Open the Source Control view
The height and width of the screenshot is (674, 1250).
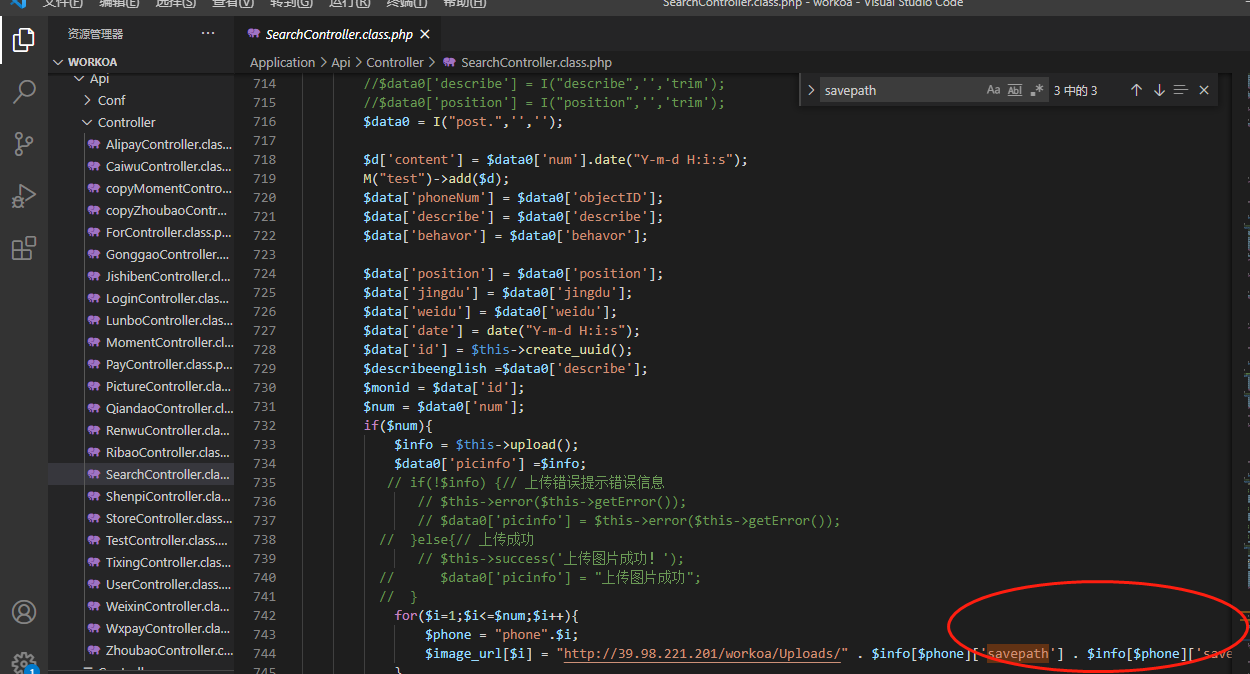pos(23,144)
